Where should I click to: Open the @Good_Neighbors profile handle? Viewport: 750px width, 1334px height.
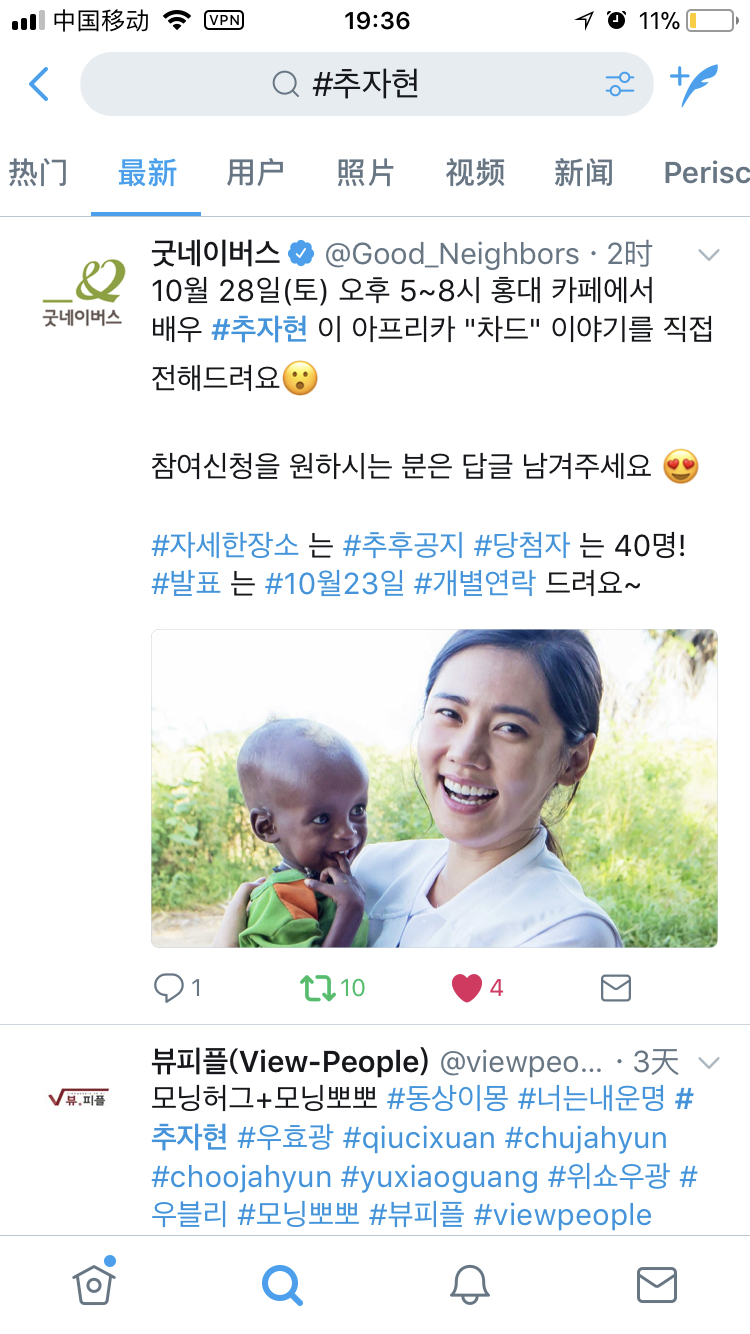[452, 254]
